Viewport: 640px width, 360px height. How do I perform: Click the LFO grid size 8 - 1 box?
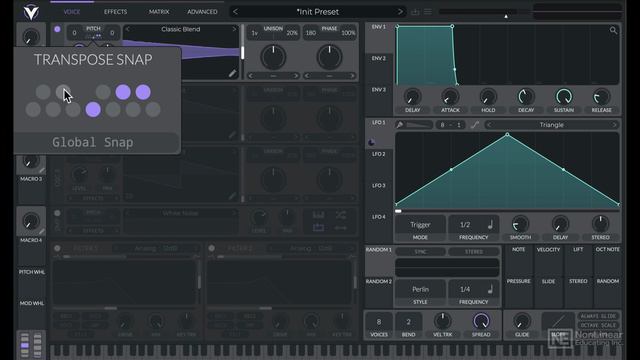click(x=450, y=125)
